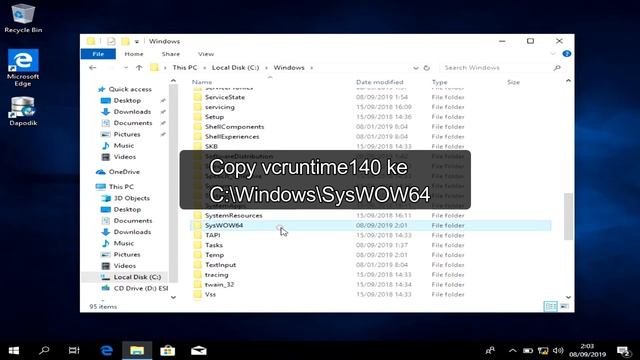Open pinned Desktop under Quick access
The image size is (640, 360).
(x=127, y=100)
